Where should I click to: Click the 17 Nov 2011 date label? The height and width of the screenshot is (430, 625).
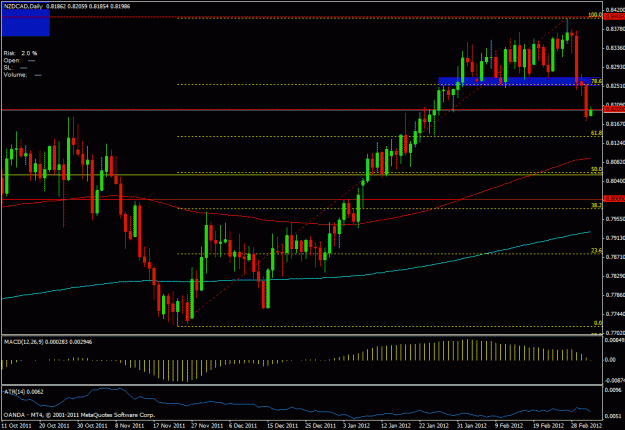coord(169,426)
